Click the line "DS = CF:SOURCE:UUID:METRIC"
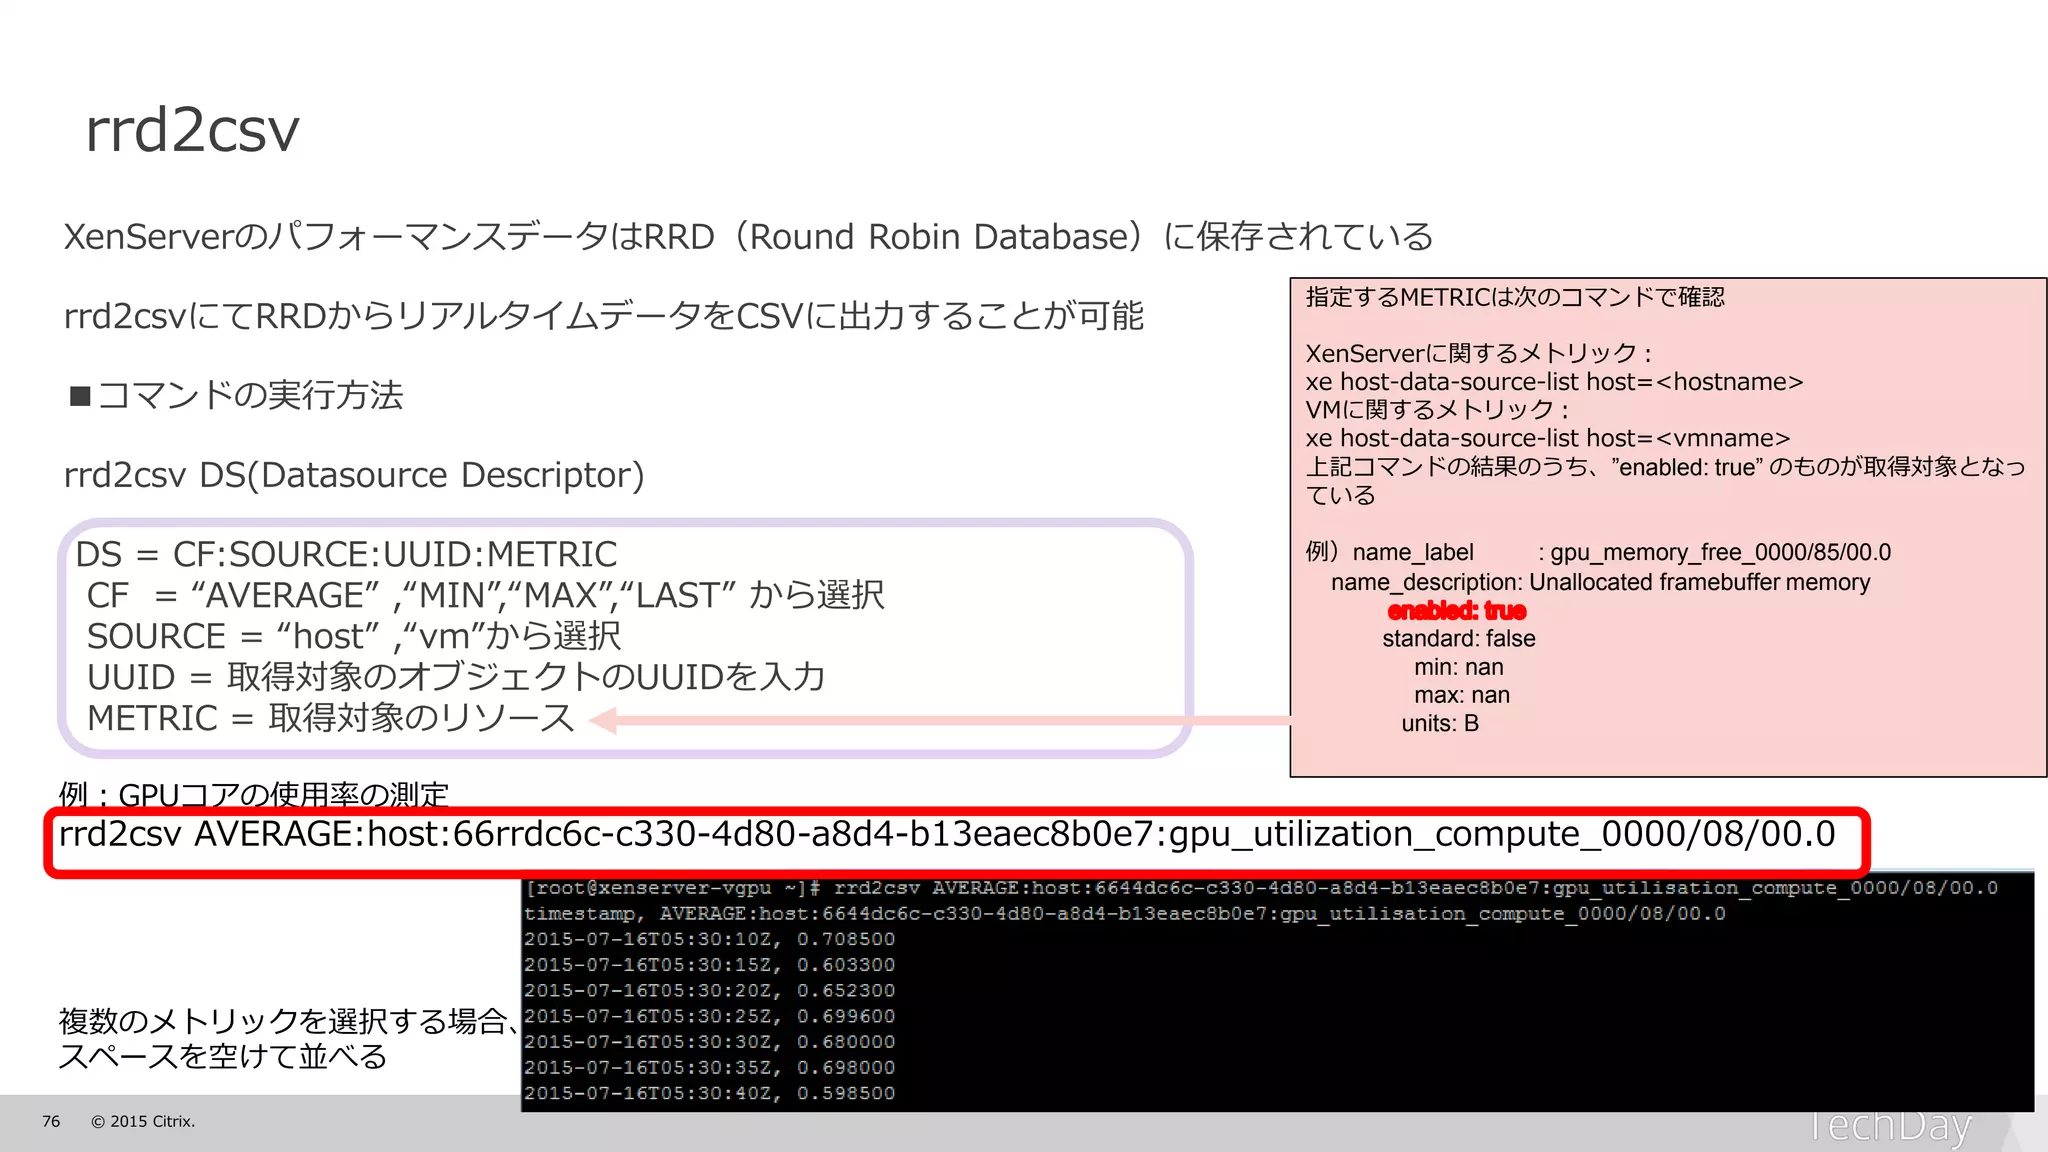The image size is (2048, 1152). pyautogui.click(x=346, y=554)
